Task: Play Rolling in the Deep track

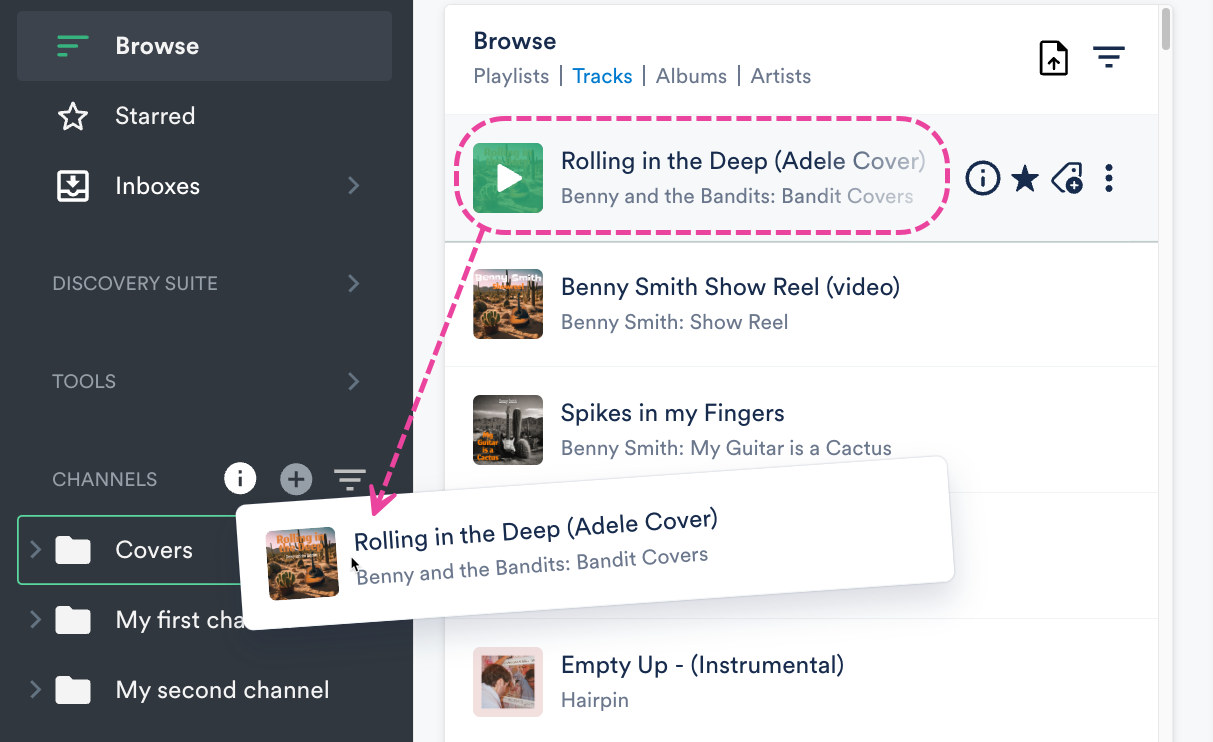Action: point(508,178)
